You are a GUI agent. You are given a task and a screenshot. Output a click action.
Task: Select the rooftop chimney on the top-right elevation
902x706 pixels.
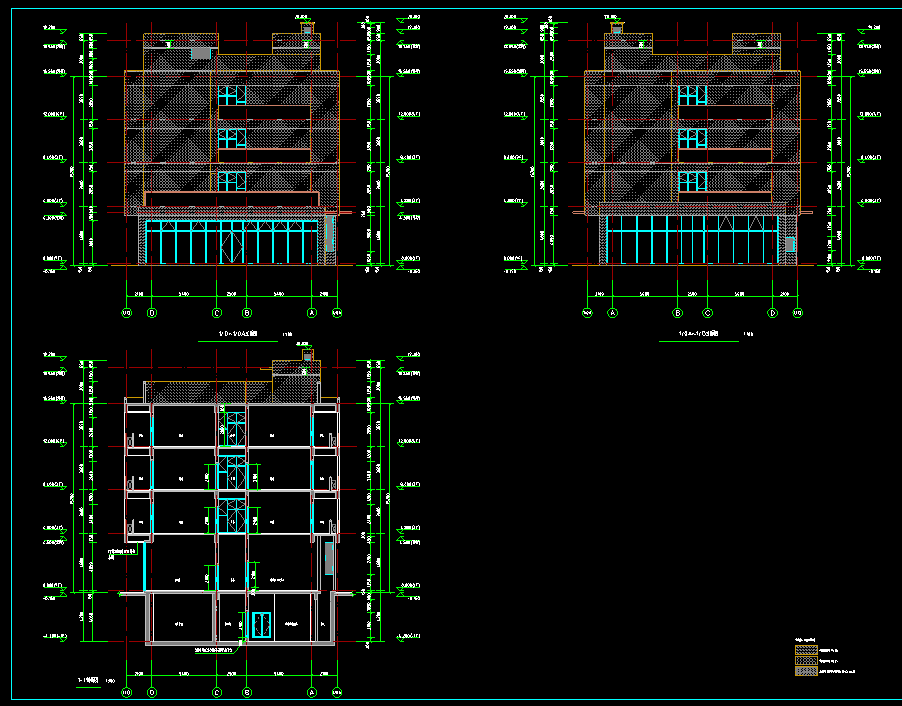[x=617, y=26]
